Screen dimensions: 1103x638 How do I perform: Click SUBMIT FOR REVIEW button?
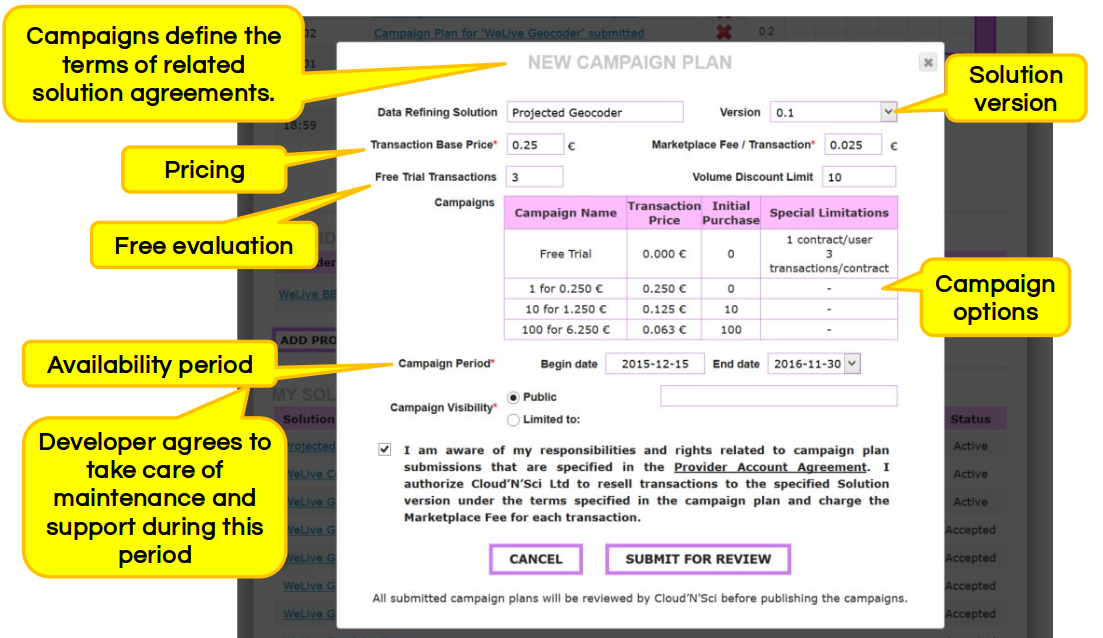tap(698, 559)
